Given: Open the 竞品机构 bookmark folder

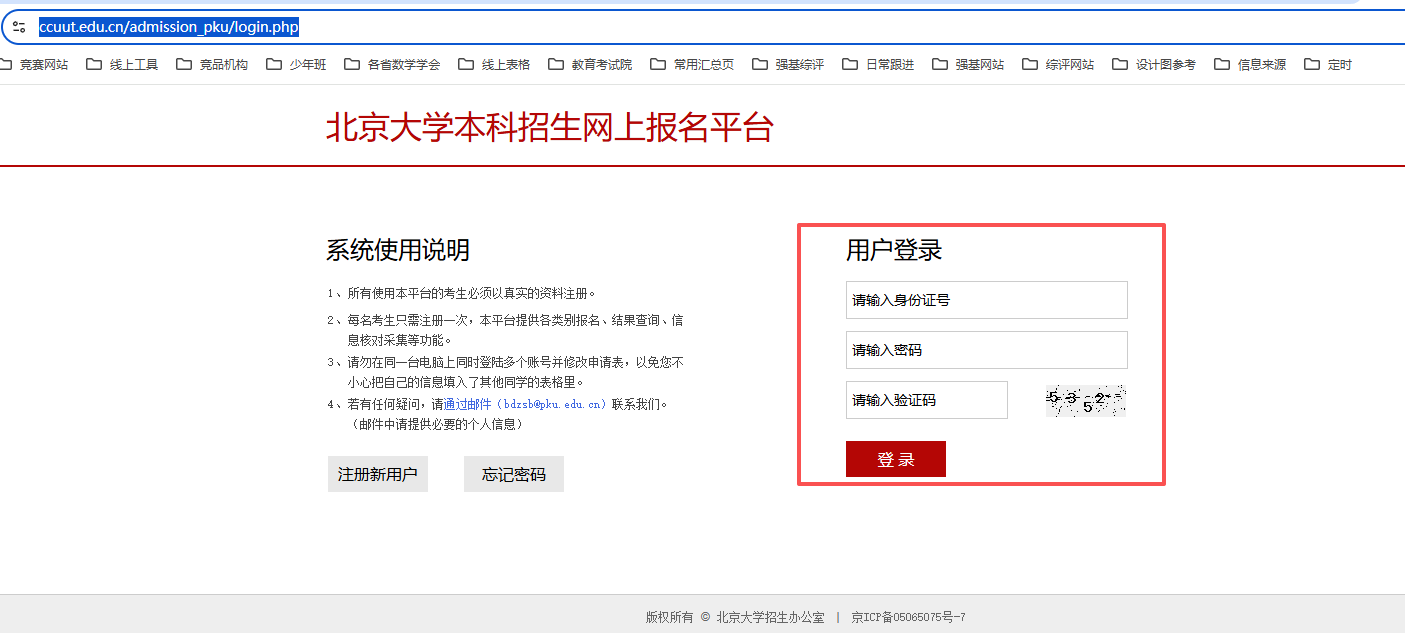Looking at the screenshot, I should (x=212, y=65).
